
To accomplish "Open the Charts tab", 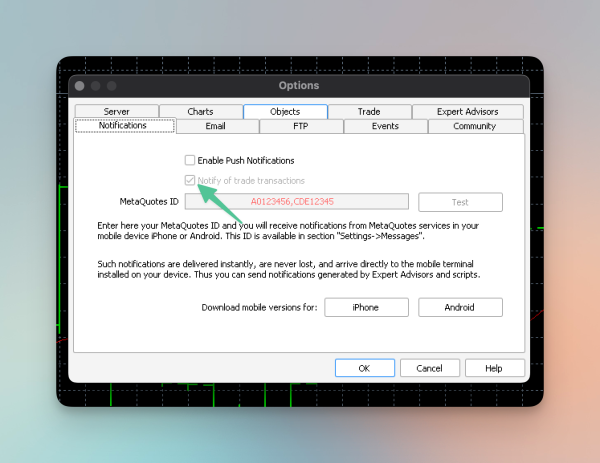I will 200,112.
